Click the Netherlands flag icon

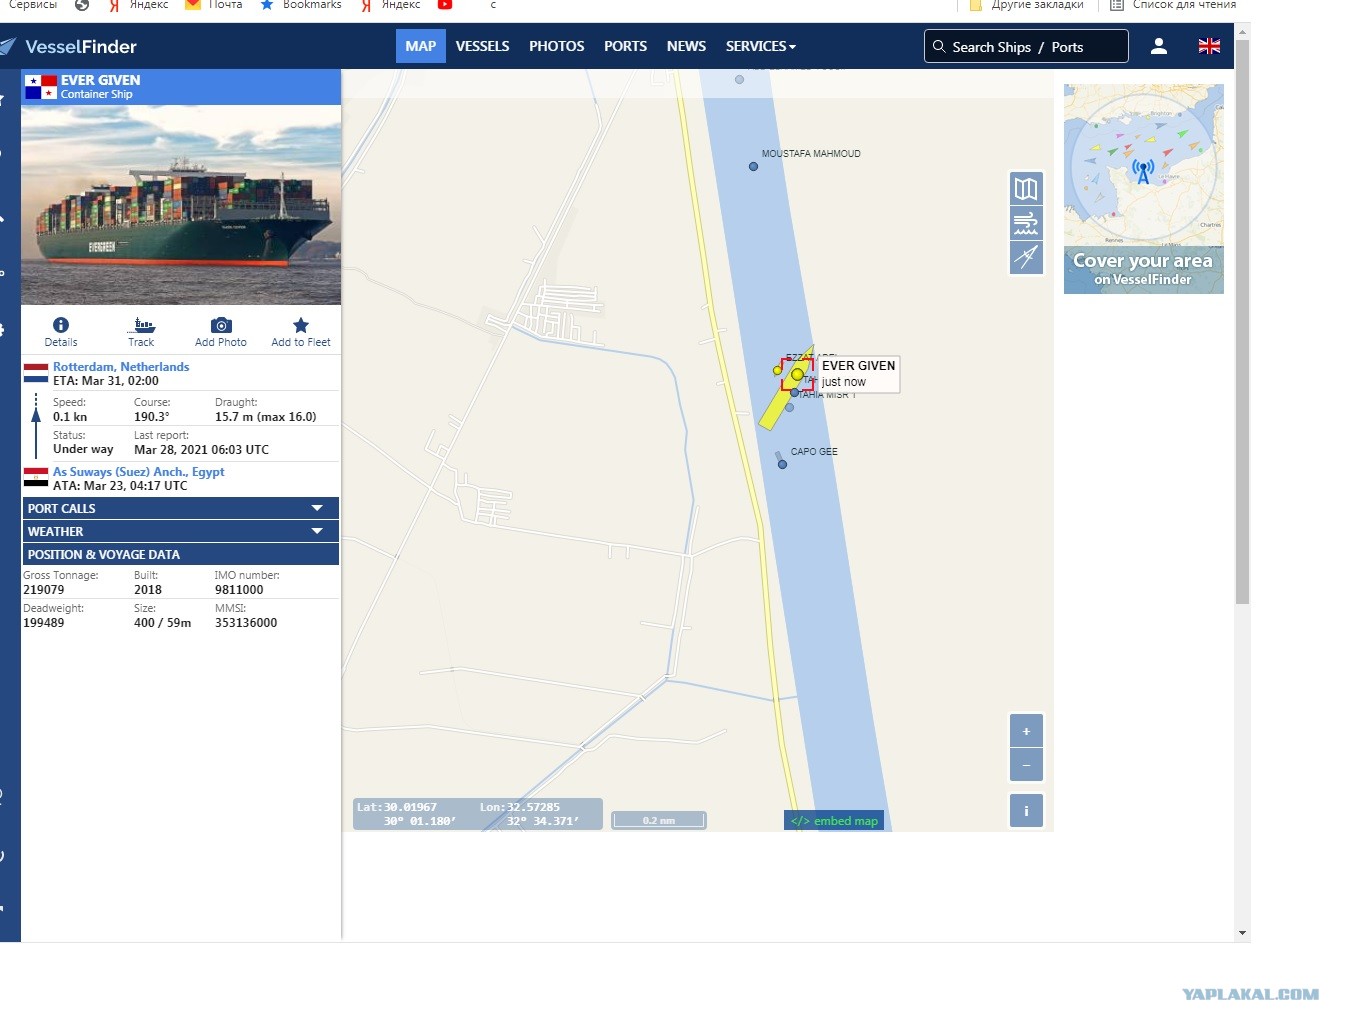pyautogui.click(x=36, y=373)
